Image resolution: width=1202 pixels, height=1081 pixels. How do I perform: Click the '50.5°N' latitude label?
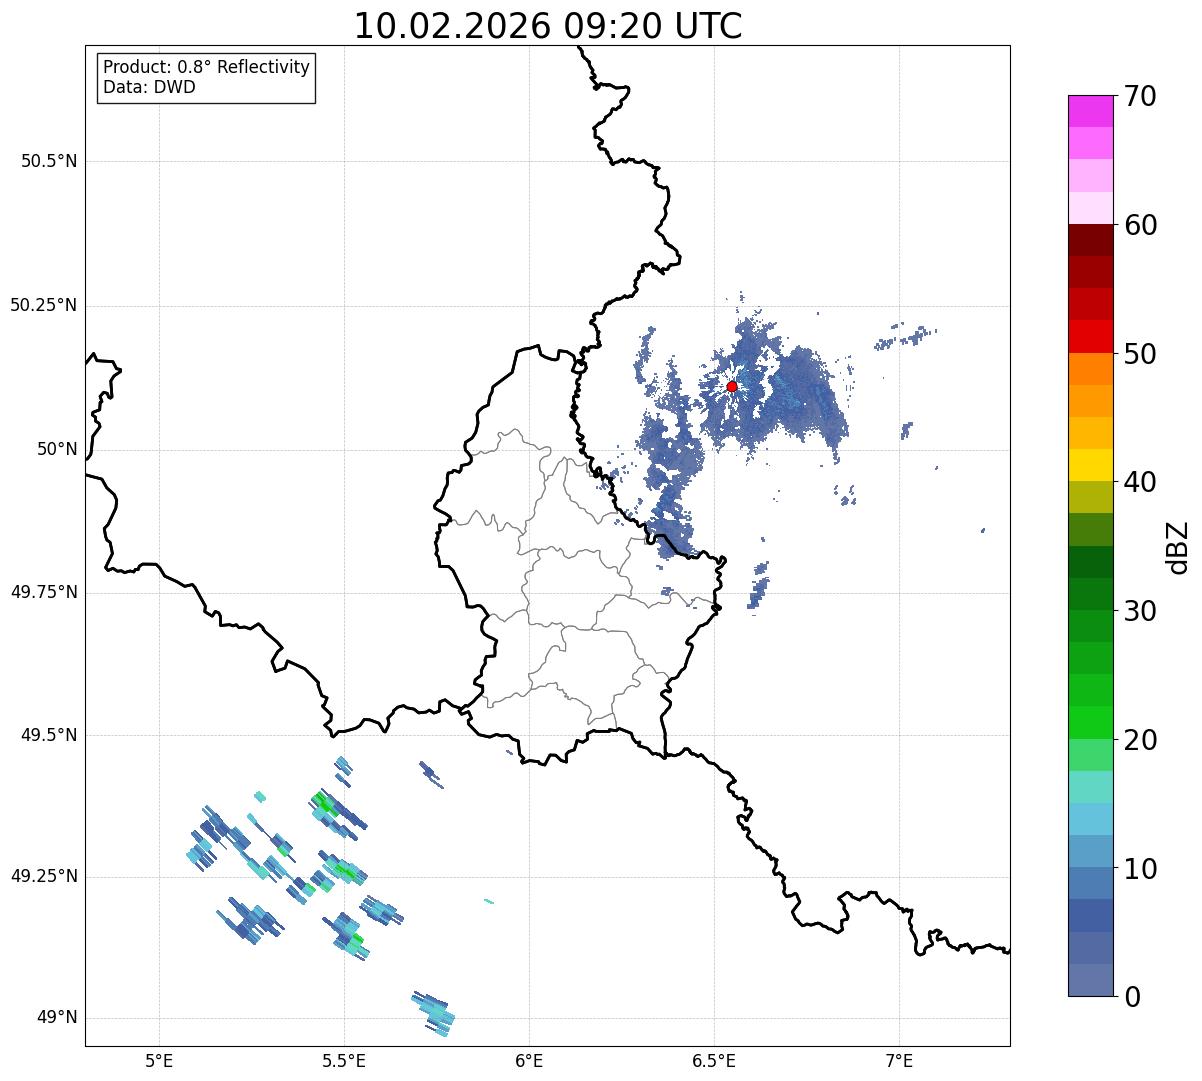point(49,161)
